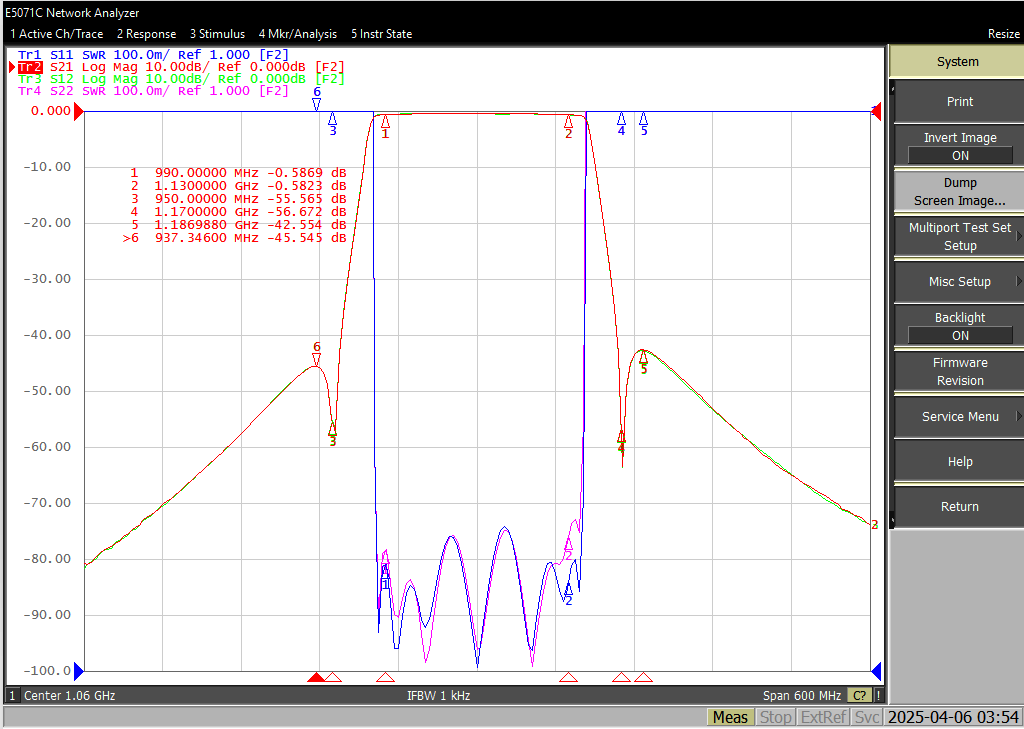This screenshot has width=1024, height=729.
Task: Click red marker 4 at right notch
Action: tap(621, 442)
